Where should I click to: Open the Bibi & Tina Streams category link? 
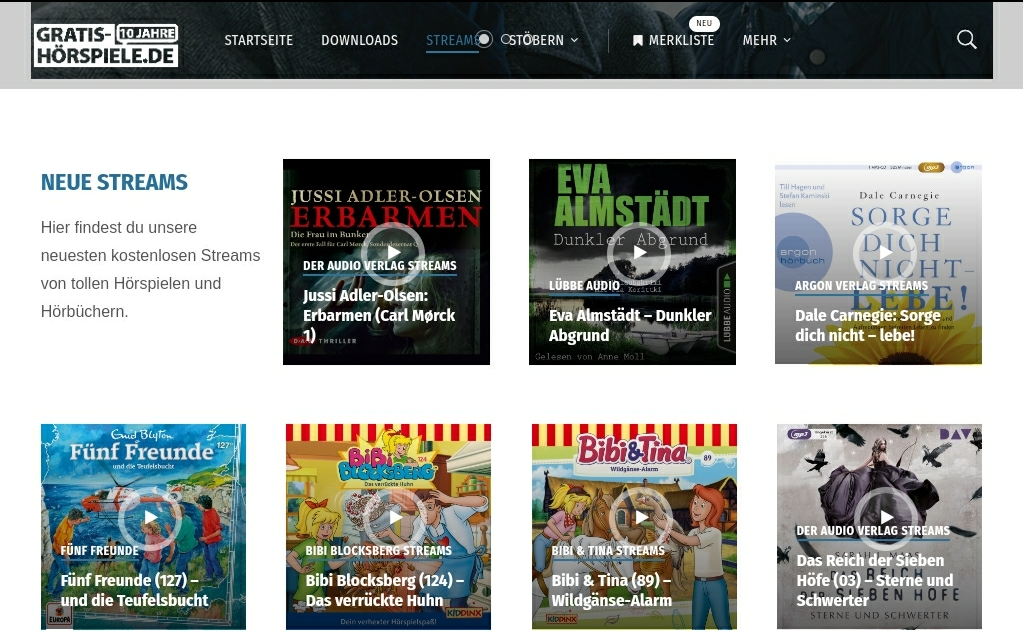tap(608, 551)
